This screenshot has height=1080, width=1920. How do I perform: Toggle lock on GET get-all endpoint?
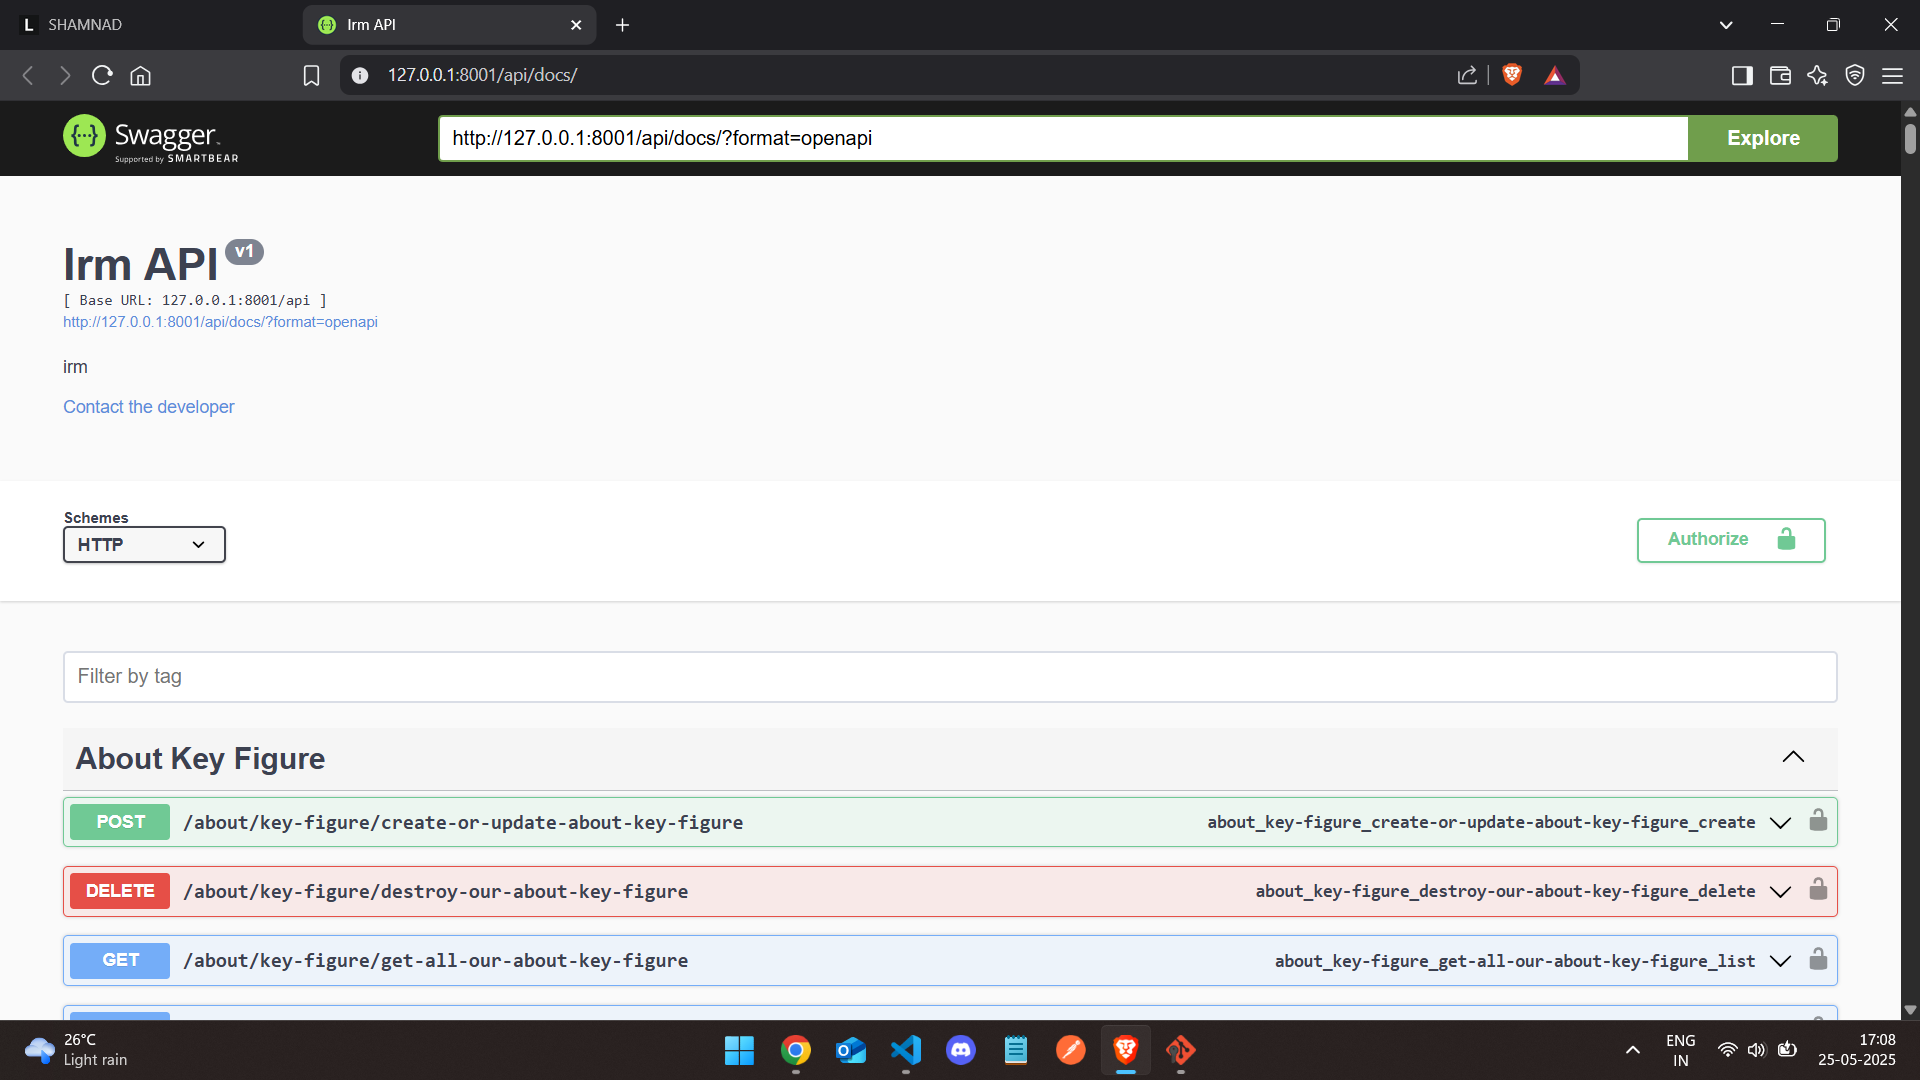tap(1818, 959)
